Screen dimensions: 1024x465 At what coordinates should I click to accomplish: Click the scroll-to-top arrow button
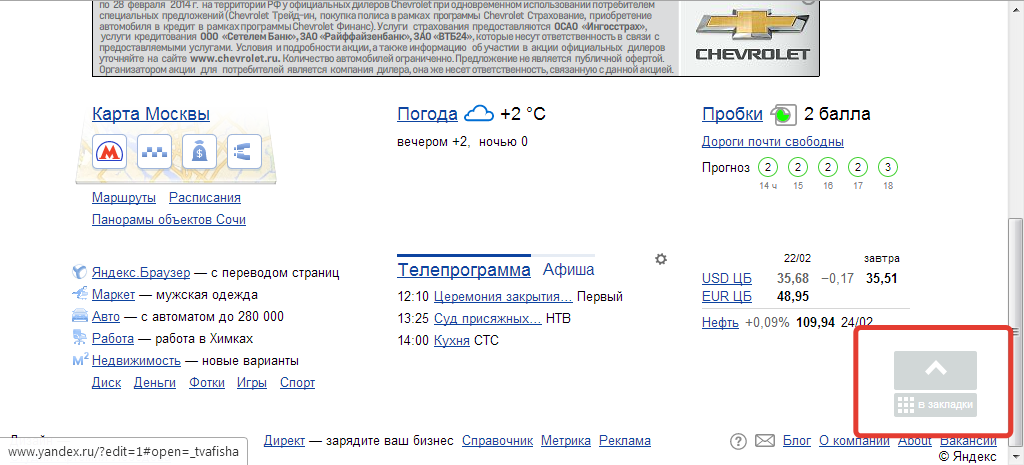tap(935, 370)
